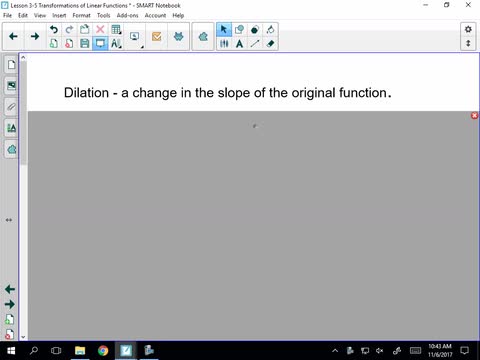Choose the Text tool
Screen dimensions: 480x360
[239, 43]
